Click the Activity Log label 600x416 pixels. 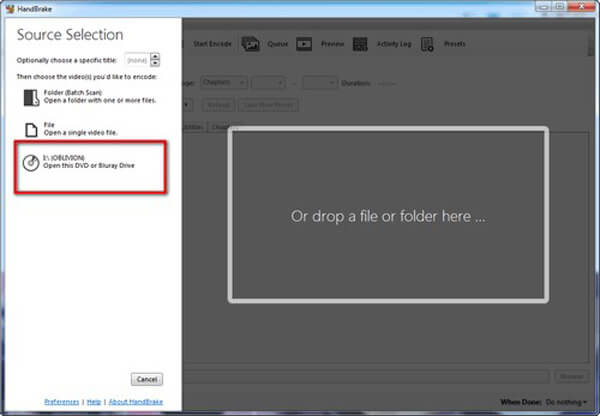[394, 44]
